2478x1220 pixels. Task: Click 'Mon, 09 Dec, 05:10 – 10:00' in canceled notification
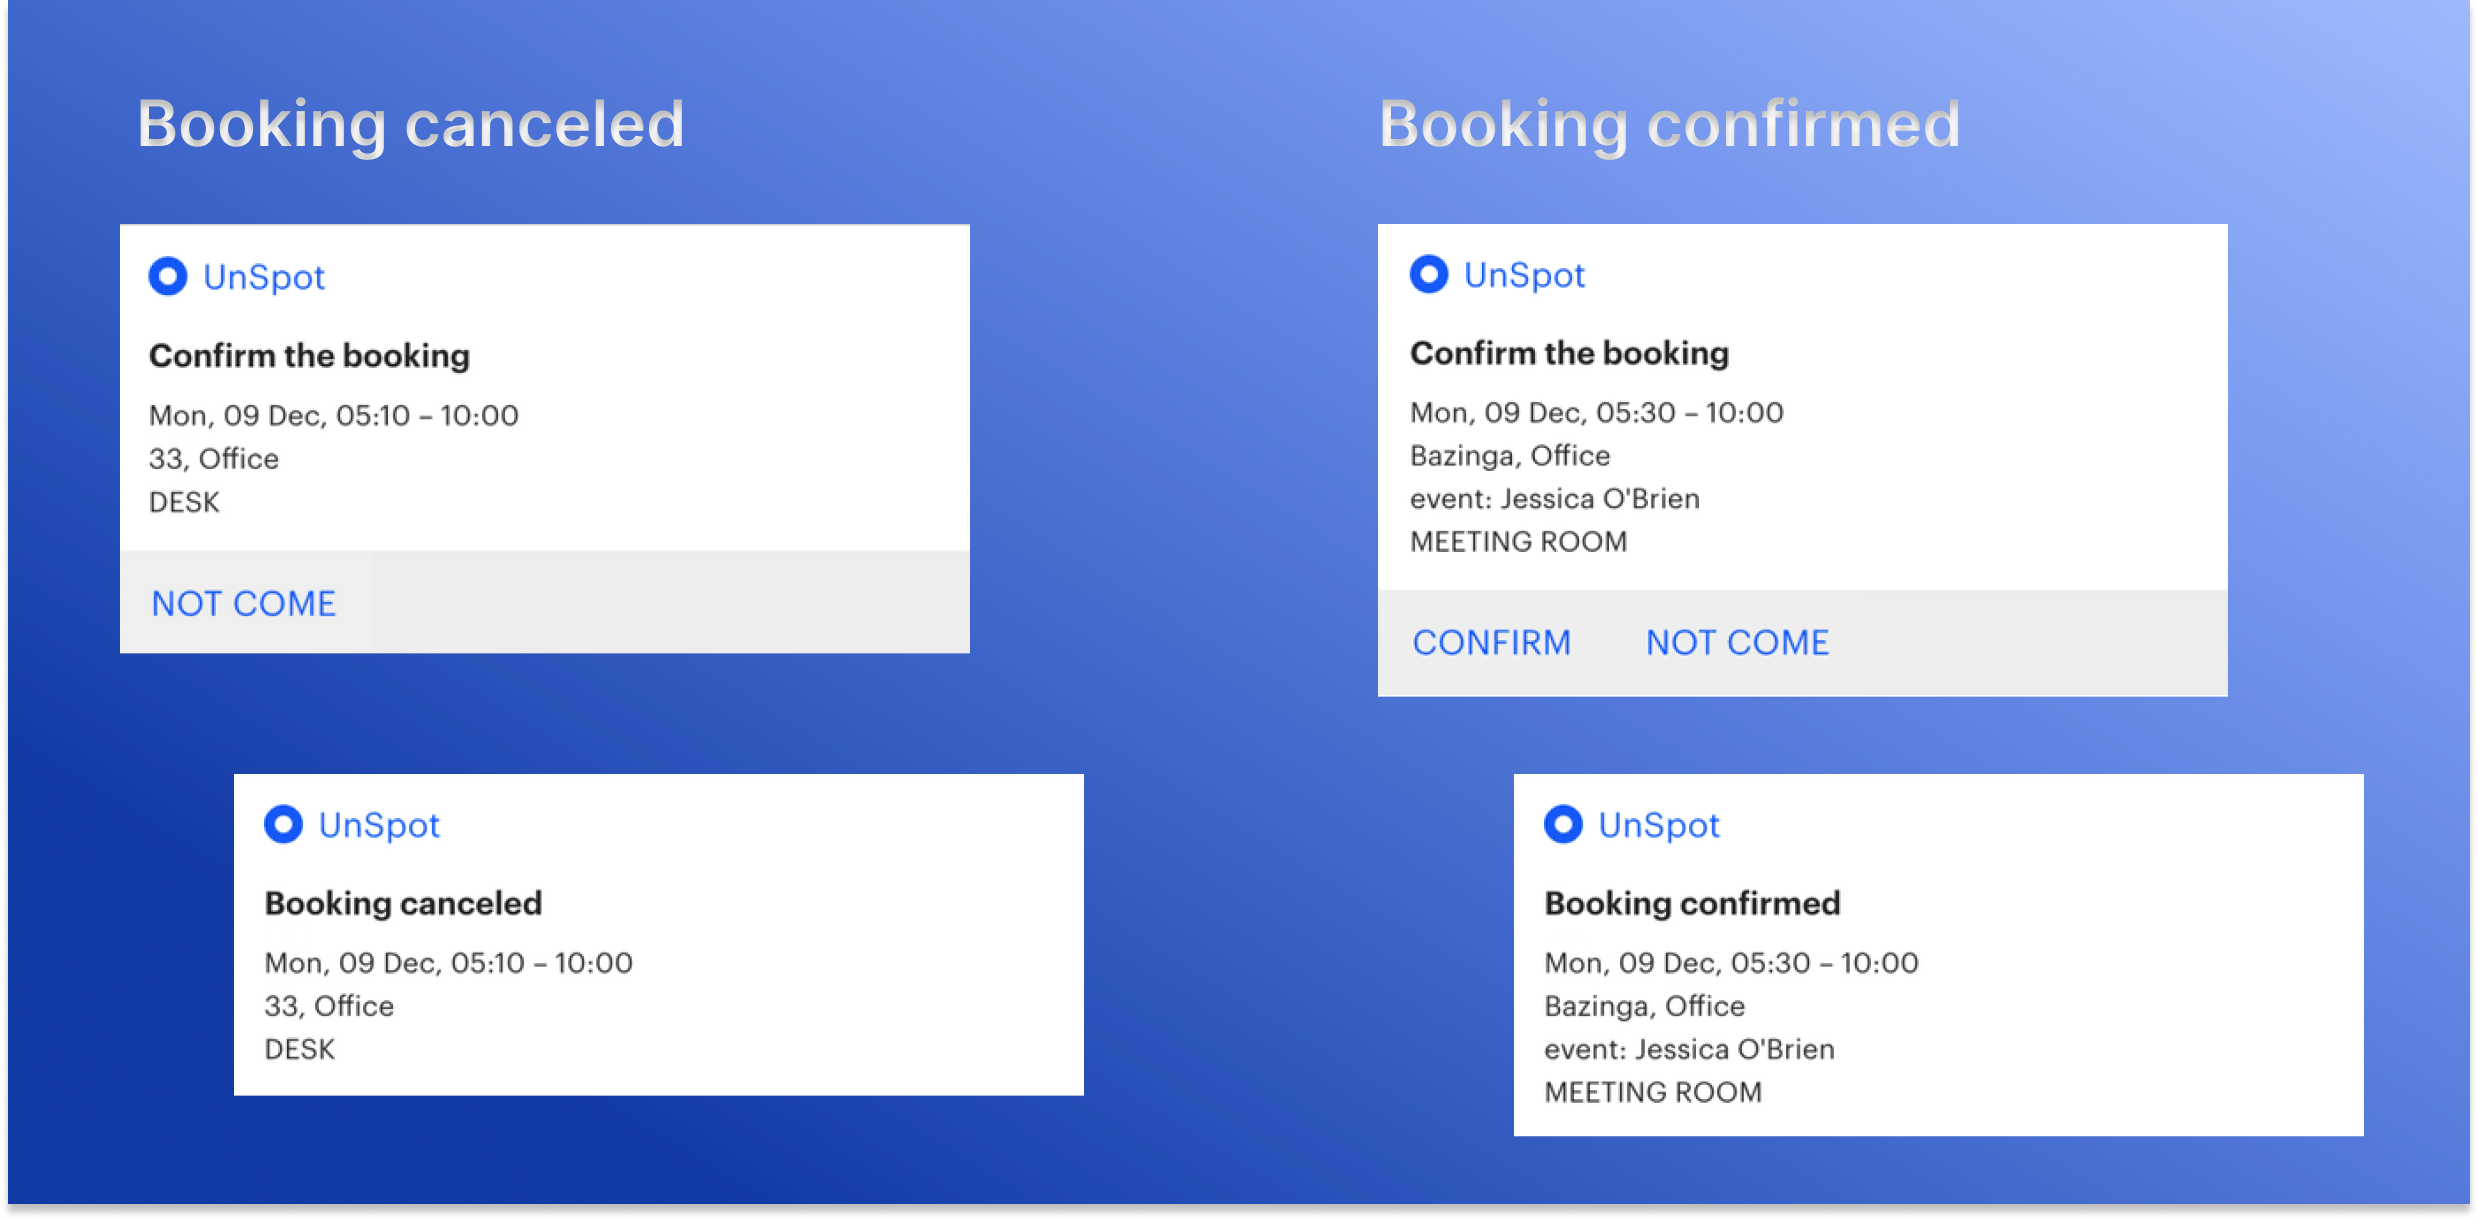pyautogui.click(x=448, y=963)
